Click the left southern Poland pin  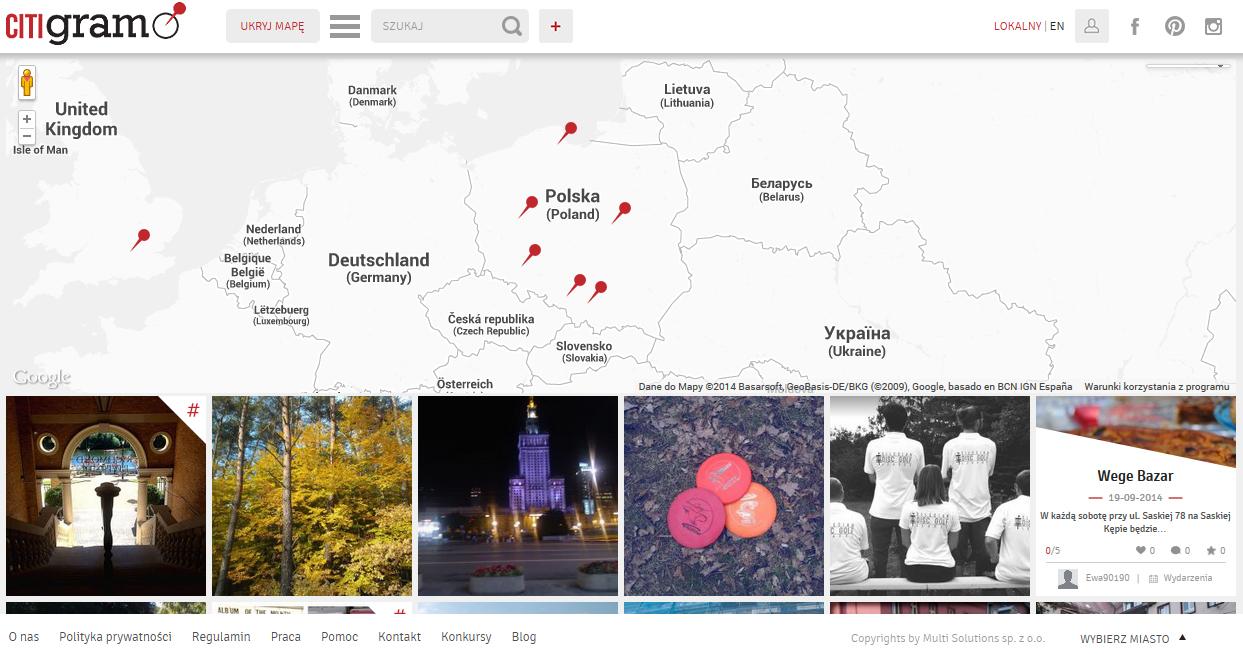(576, 284)
